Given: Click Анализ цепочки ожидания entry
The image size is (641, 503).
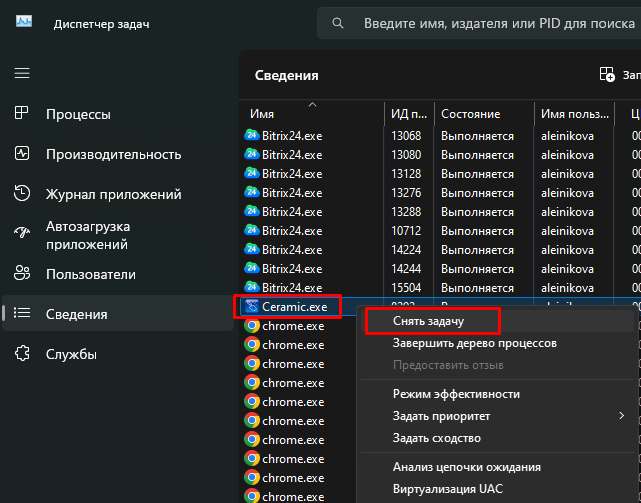Looking at the screenshot, I should tap(467, 467).
